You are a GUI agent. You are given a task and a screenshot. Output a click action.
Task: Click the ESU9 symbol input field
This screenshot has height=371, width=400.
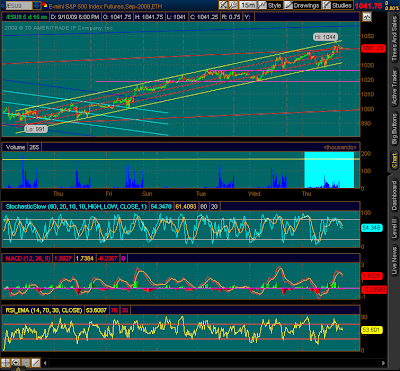pos(19,5)
